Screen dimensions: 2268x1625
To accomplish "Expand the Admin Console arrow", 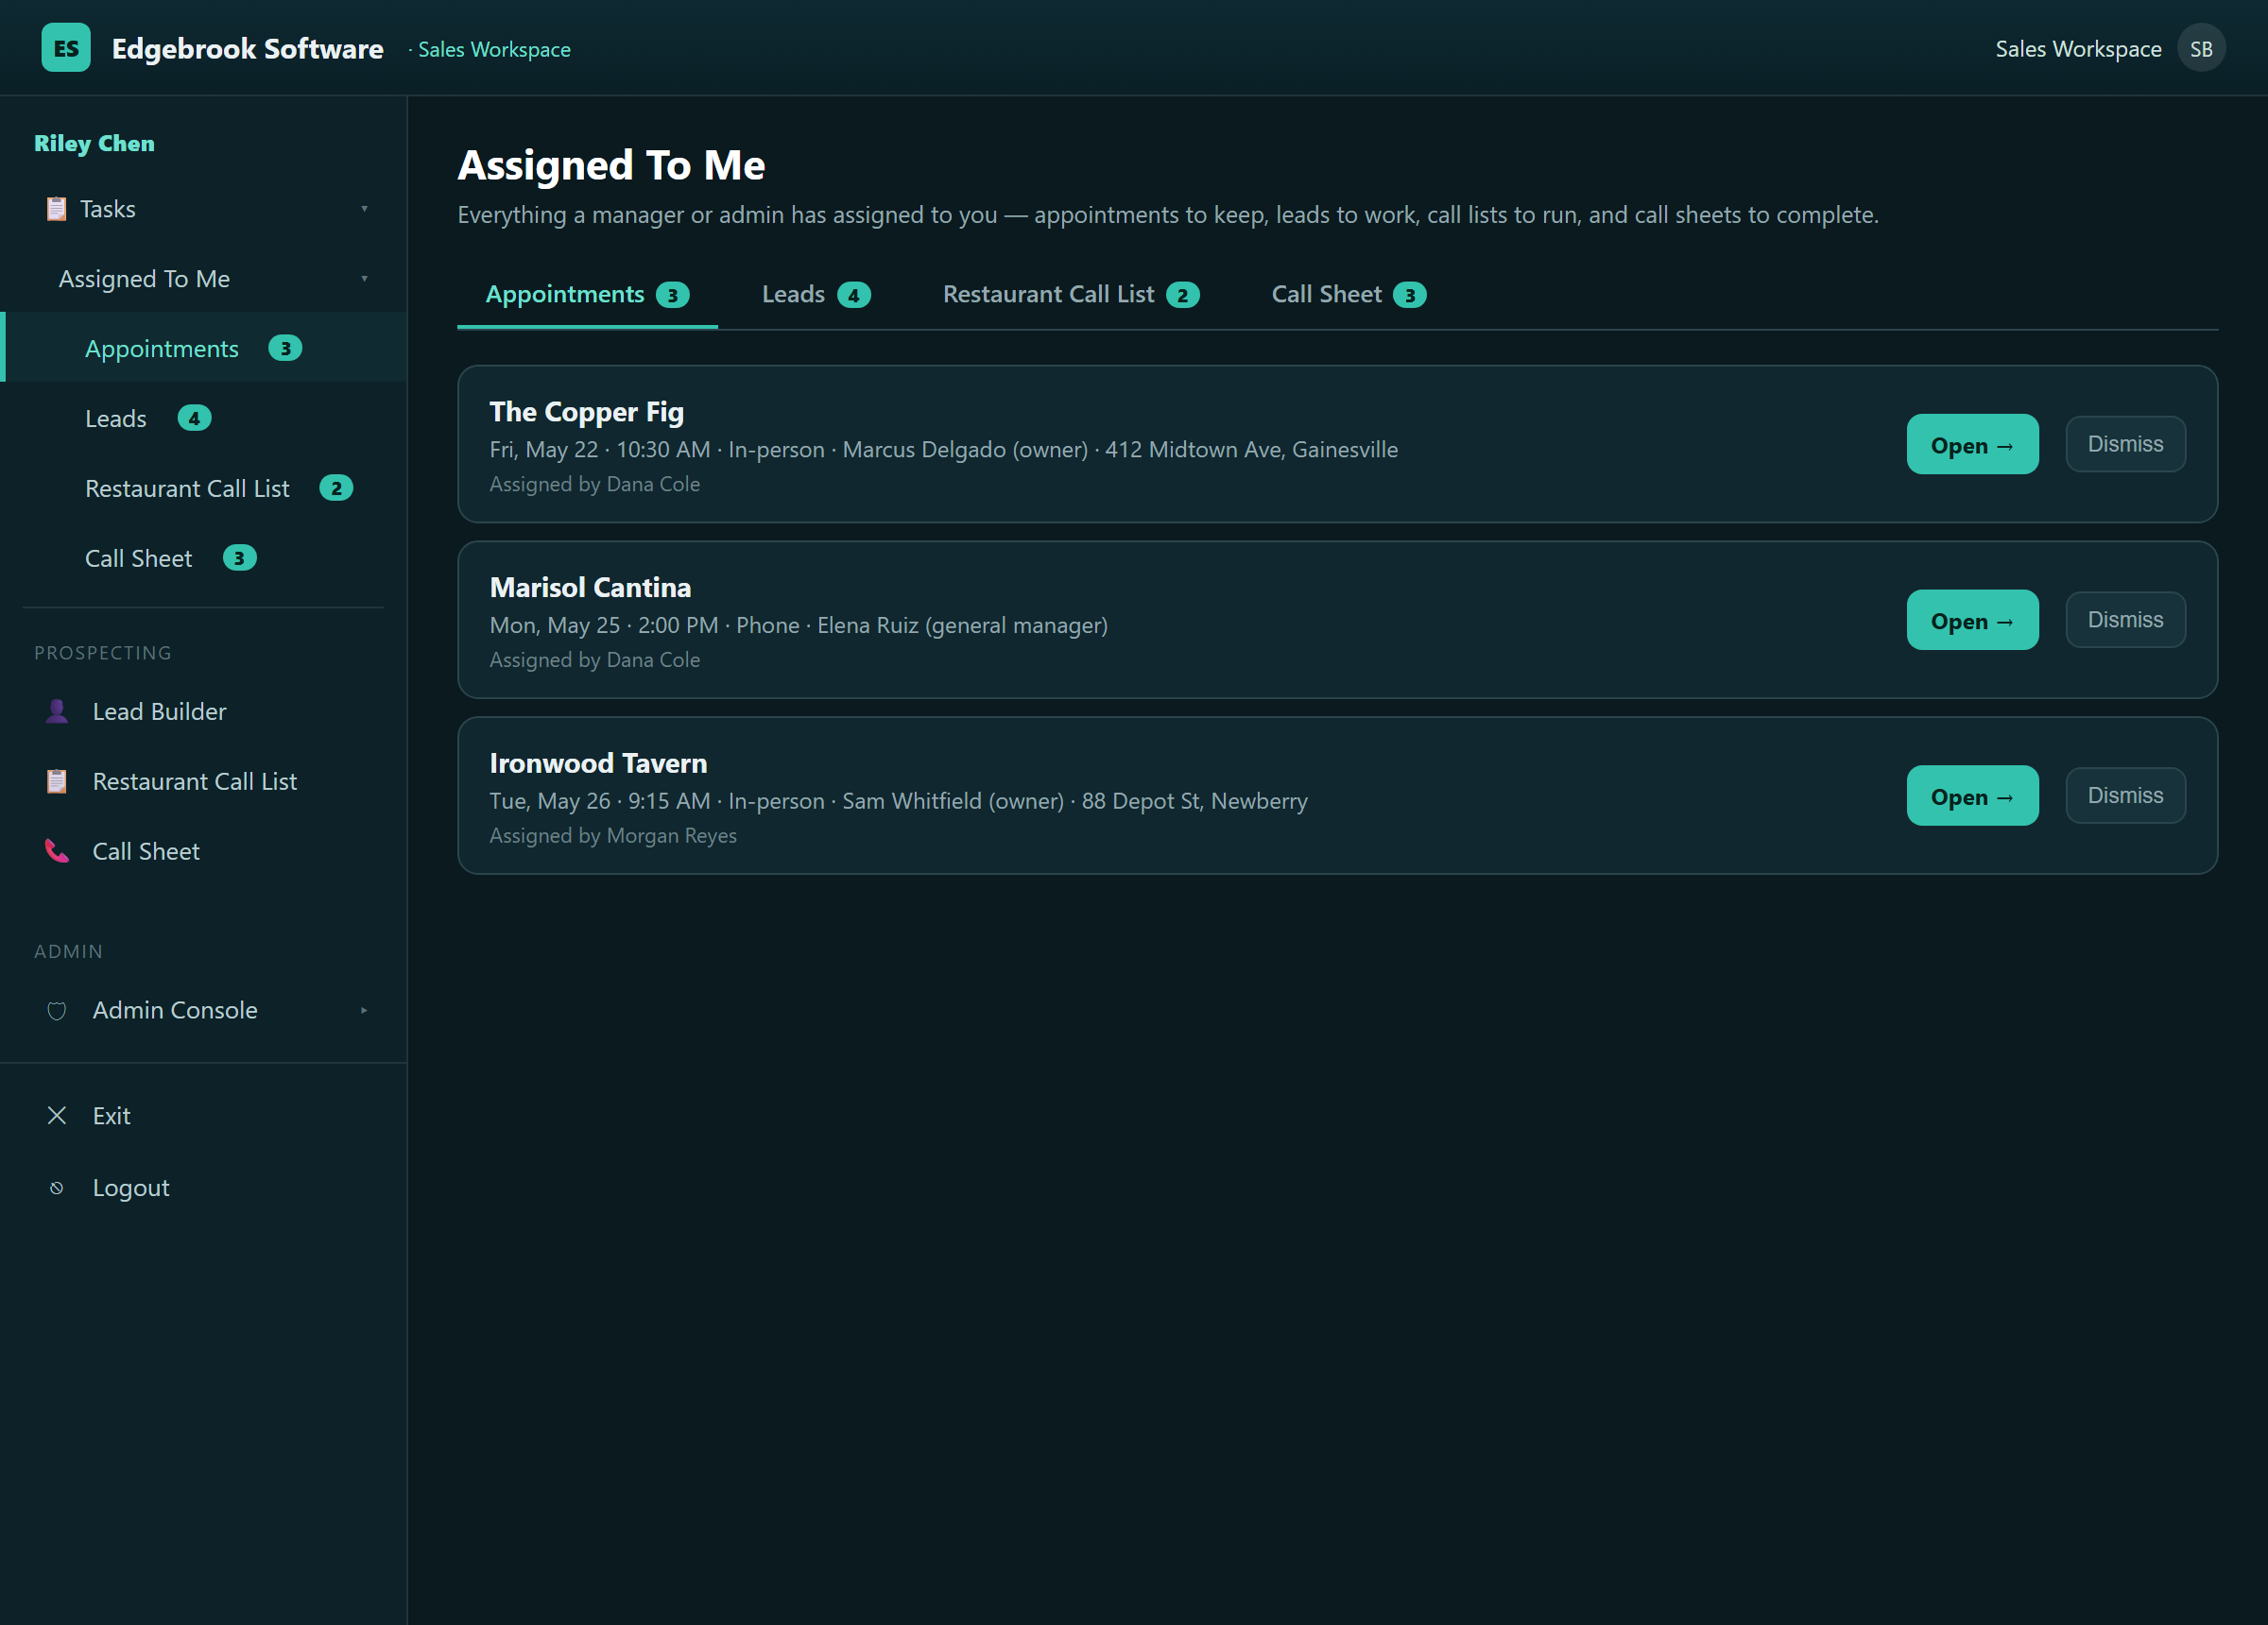I will coord(364,1010).
